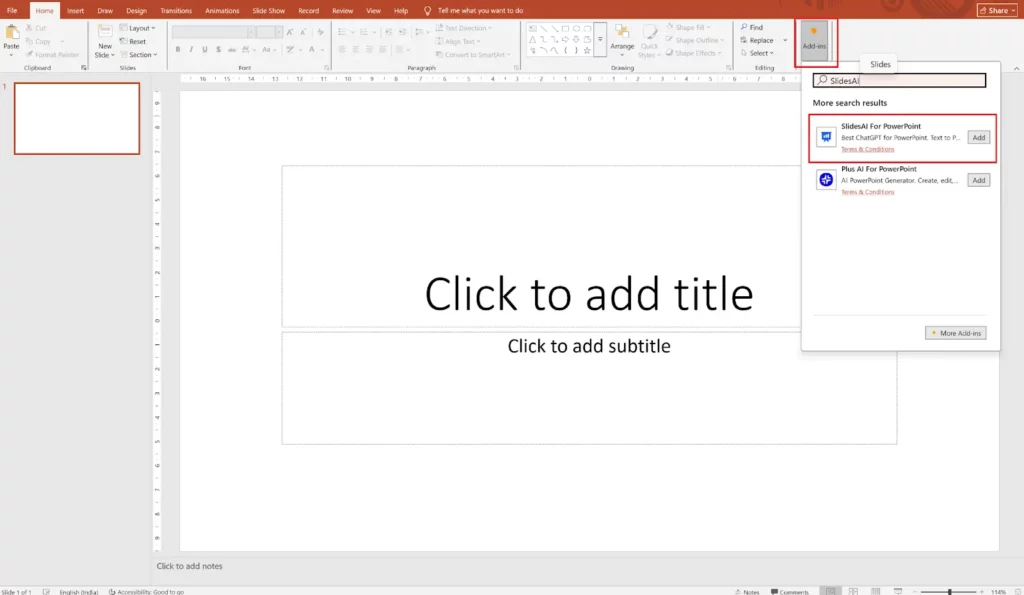Click the Plus AI For PowerPoint icon
Viewport: 1024px width, 595px height.
point(826,180)
